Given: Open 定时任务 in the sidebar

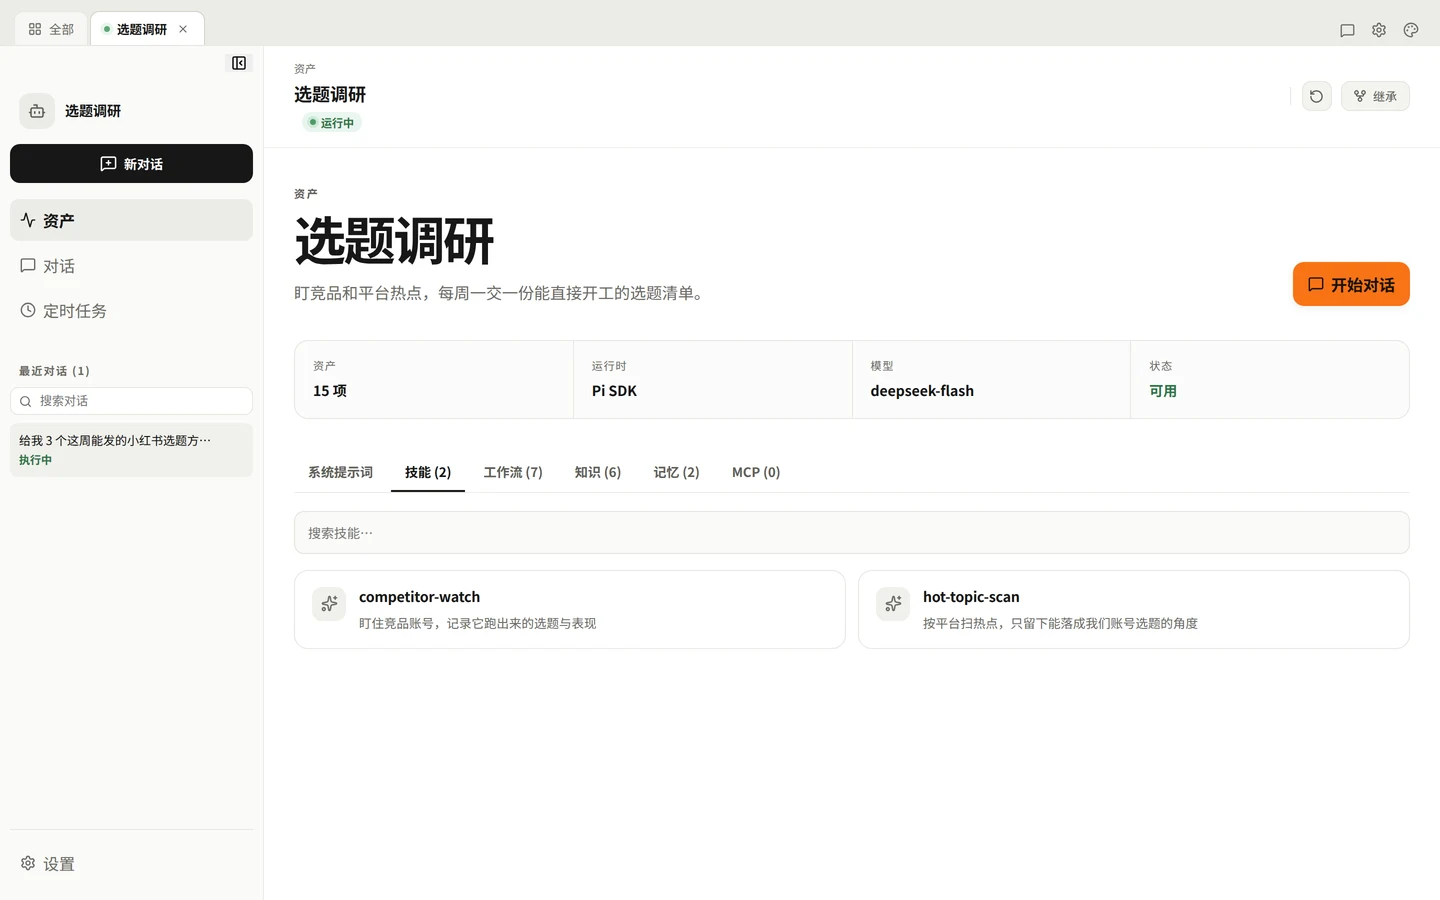Looking at the screenshot, I should [131, 311].
